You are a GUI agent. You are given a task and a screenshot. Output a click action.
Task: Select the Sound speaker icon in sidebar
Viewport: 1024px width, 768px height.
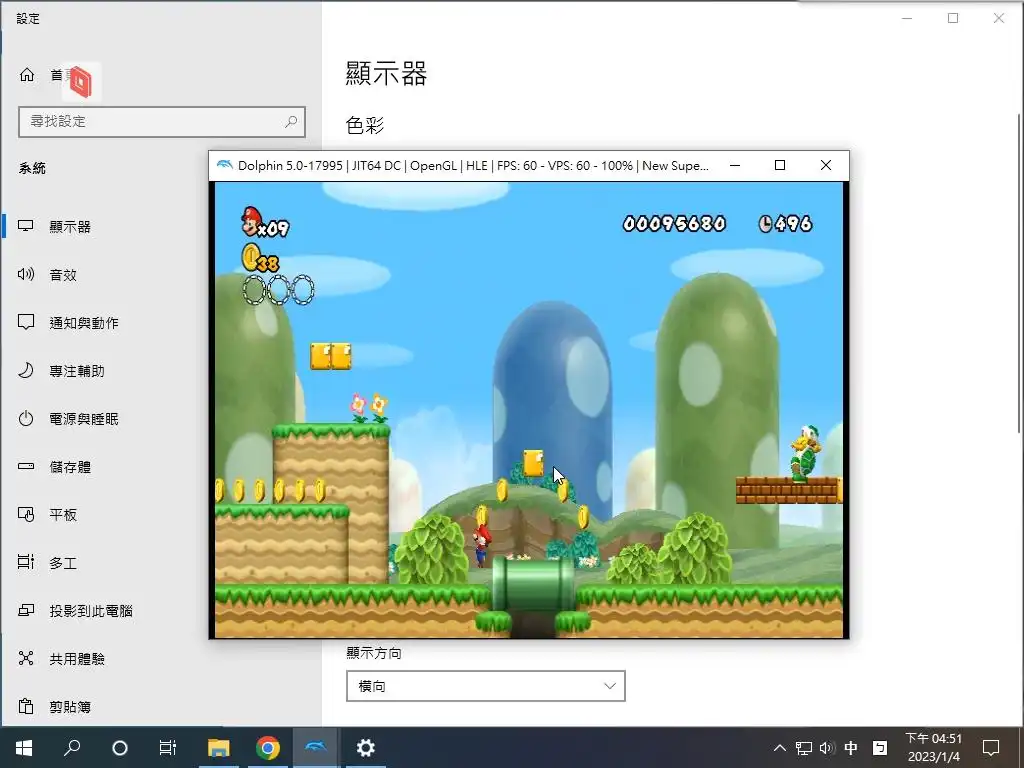tap(25, 274)
